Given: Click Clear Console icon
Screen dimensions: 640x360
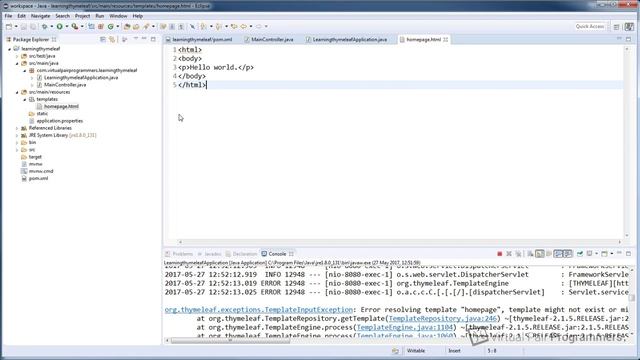Looking at the screenshot, I should pos(530,254).
